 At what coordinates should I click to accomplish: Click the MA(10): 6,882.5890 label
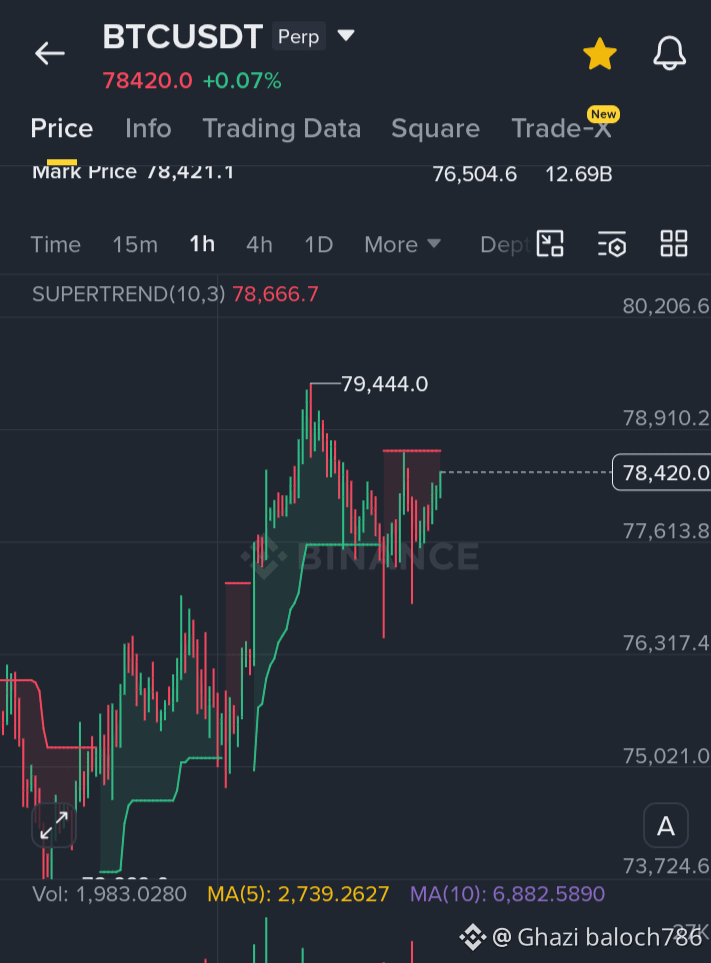coord(508,894)
